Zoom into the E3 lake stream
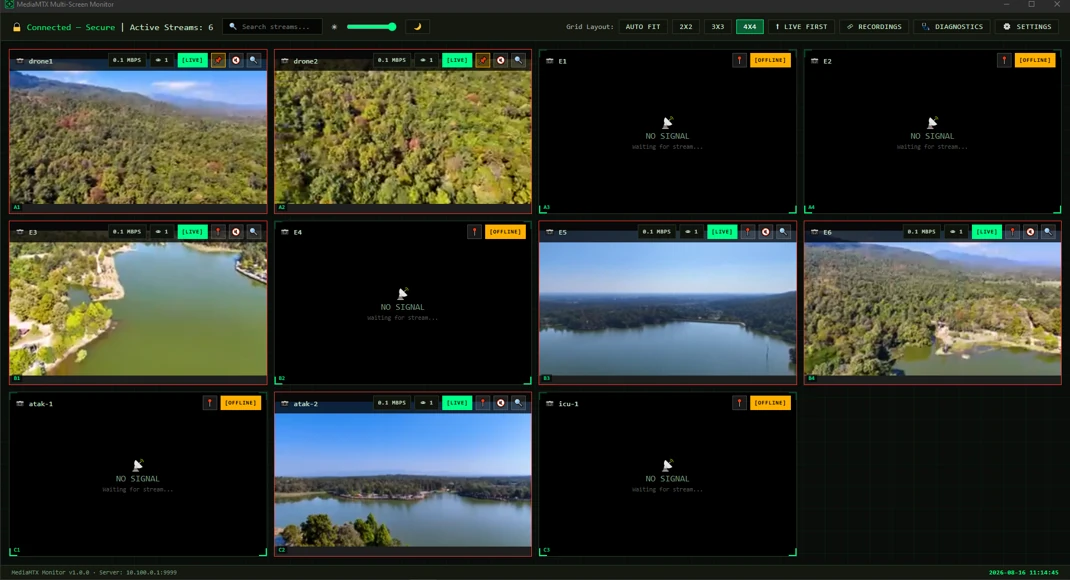Screen dimensions: 1070x580 [254, 232]
